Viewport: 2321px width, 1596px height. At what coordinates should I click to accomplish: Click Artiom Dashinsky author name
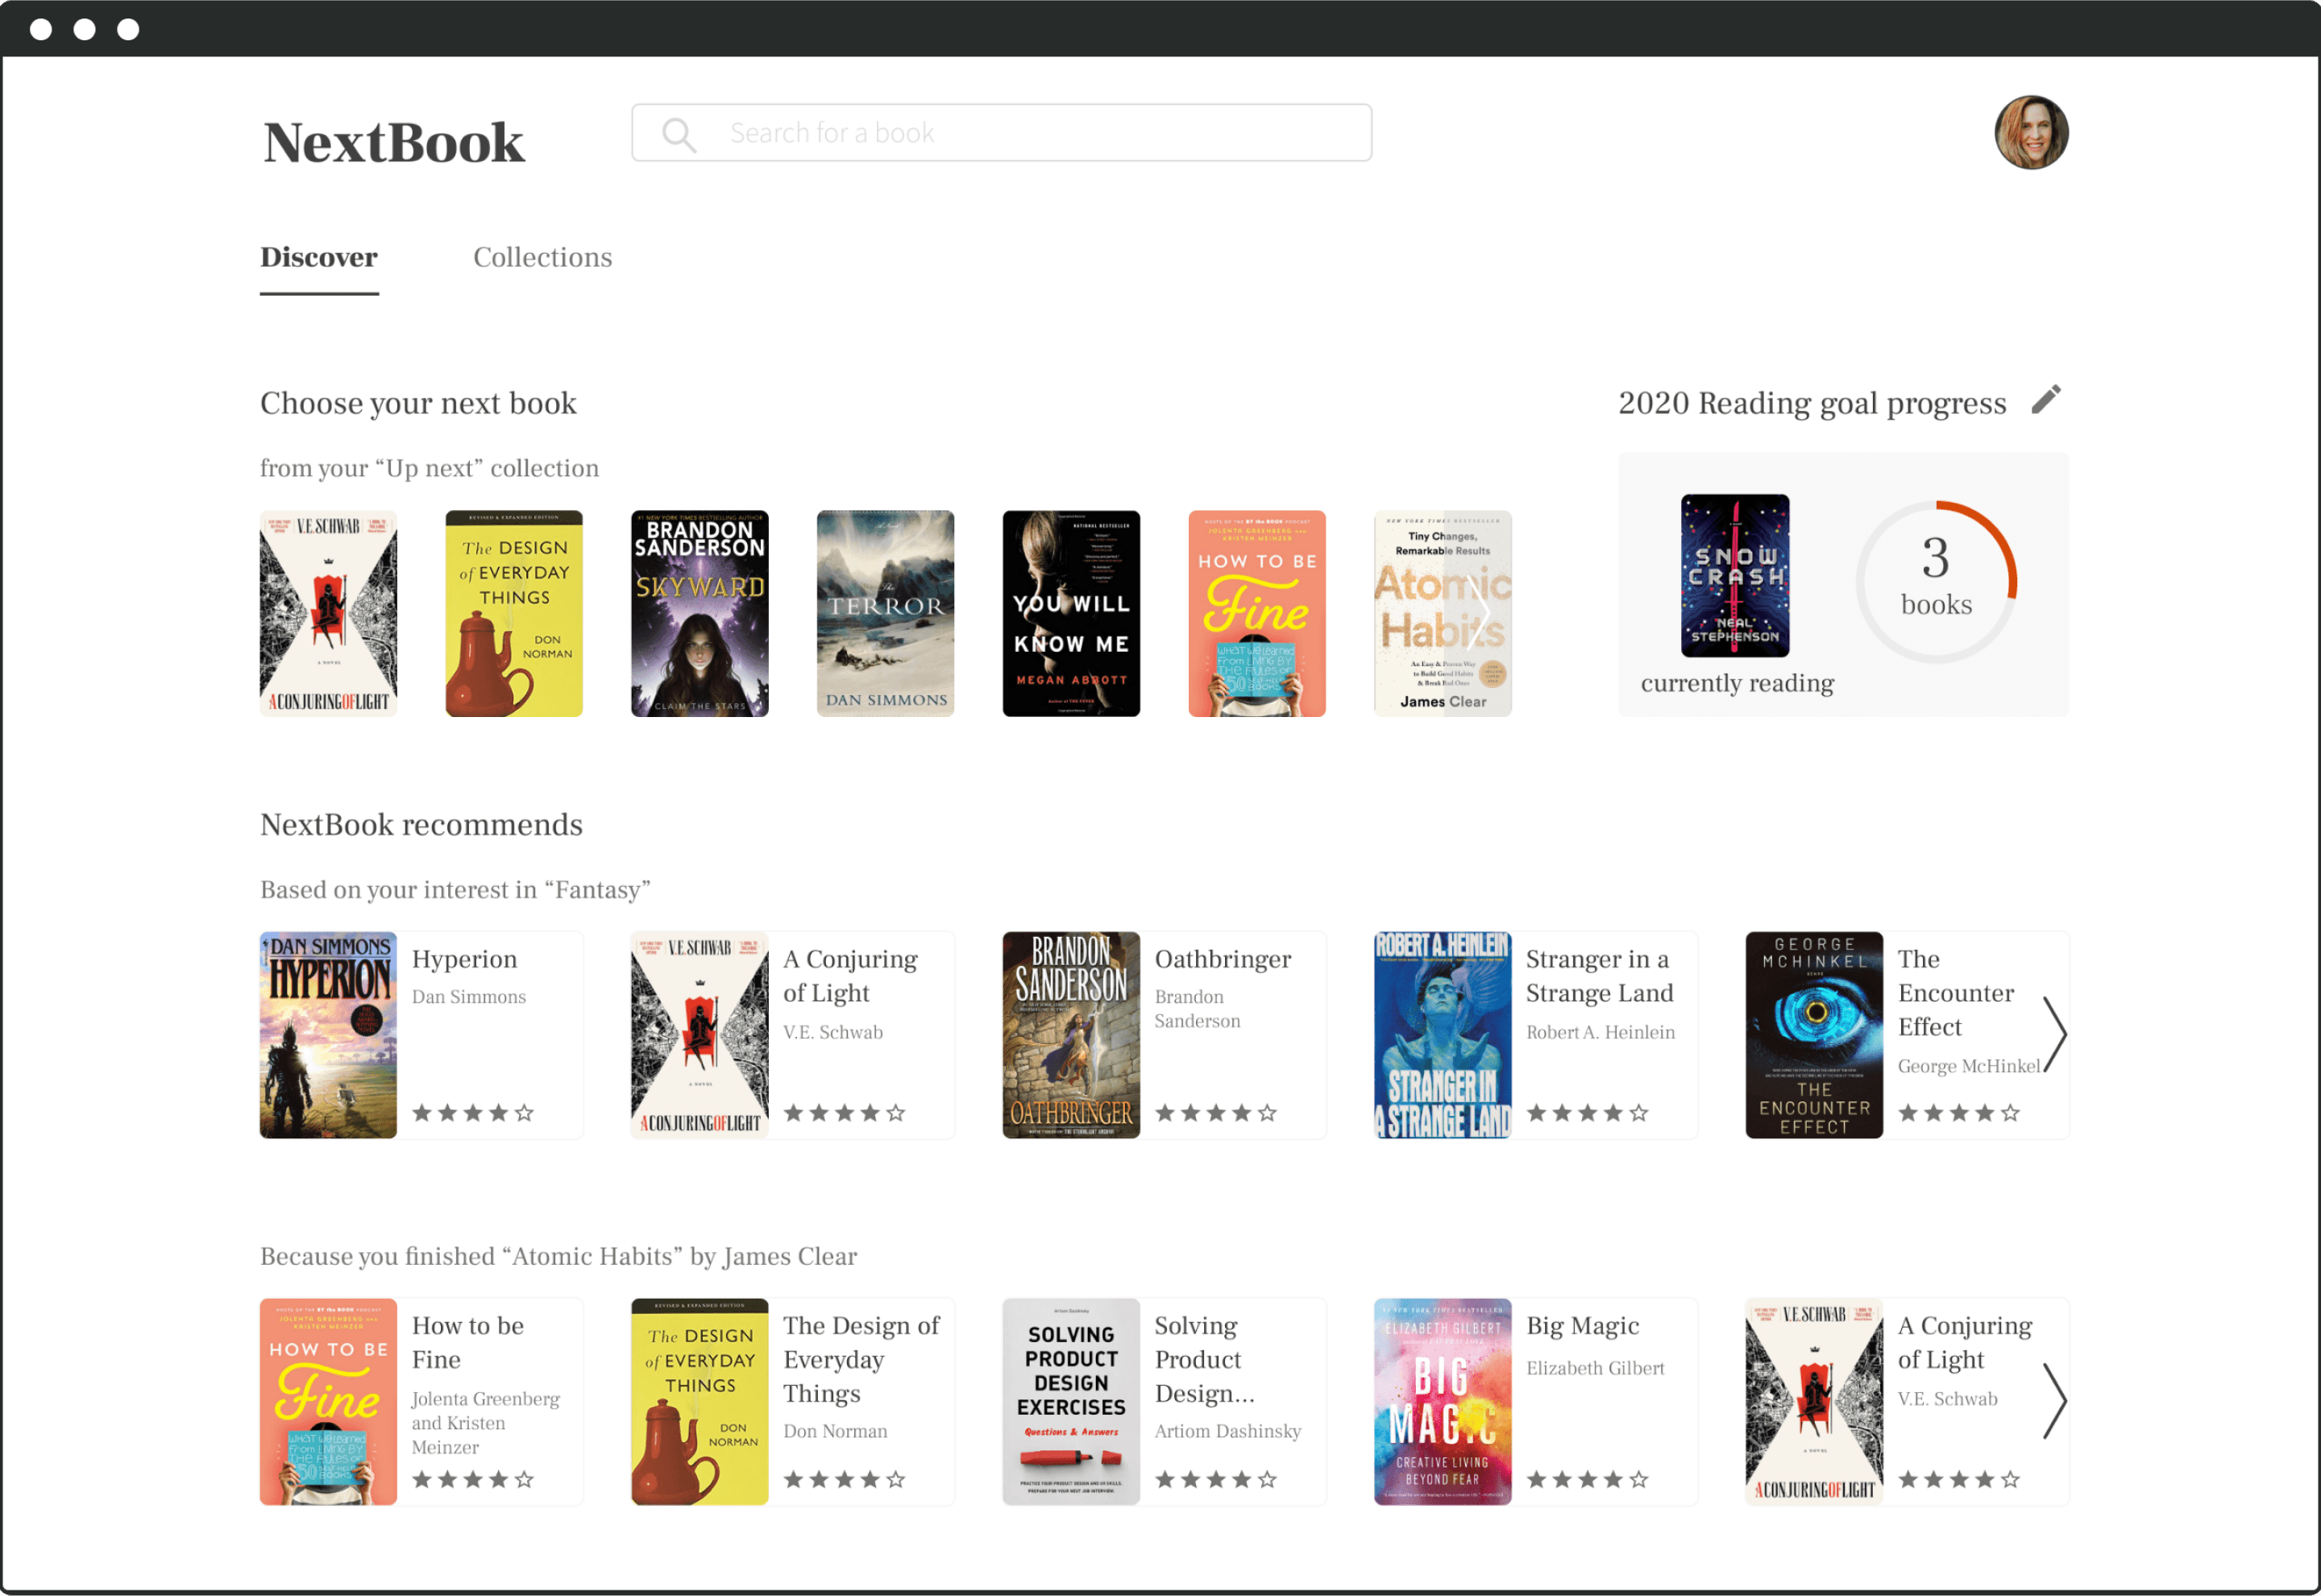[1228, 1431]
